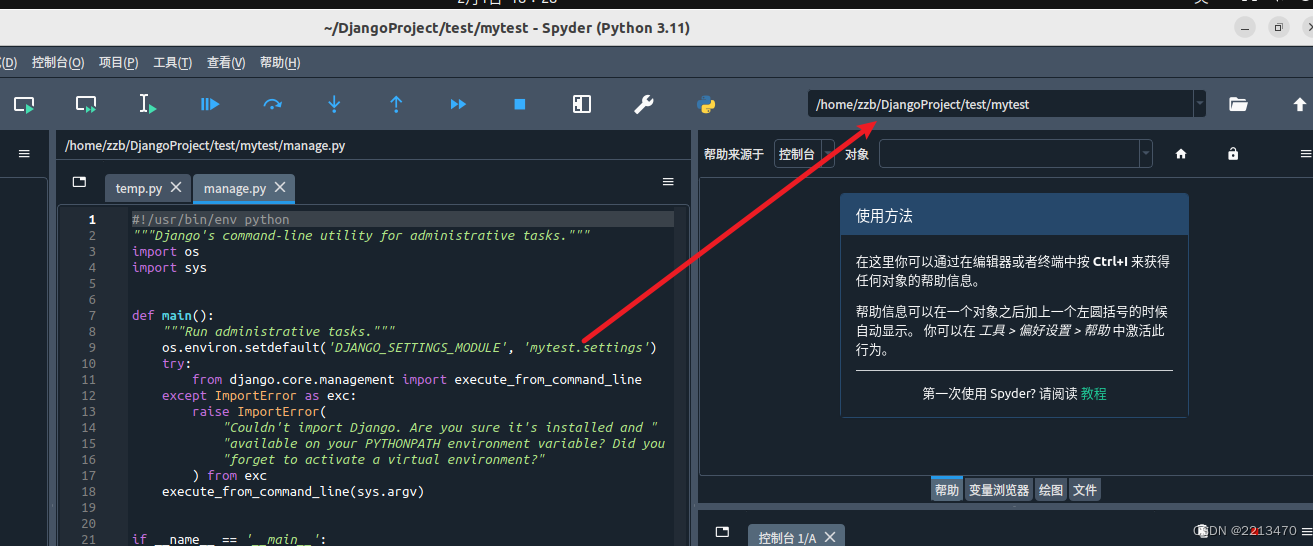Viewport: 1313px width, 546px height.
Task: Switch to the 帮助 pane tab
Action: [946, 490]
